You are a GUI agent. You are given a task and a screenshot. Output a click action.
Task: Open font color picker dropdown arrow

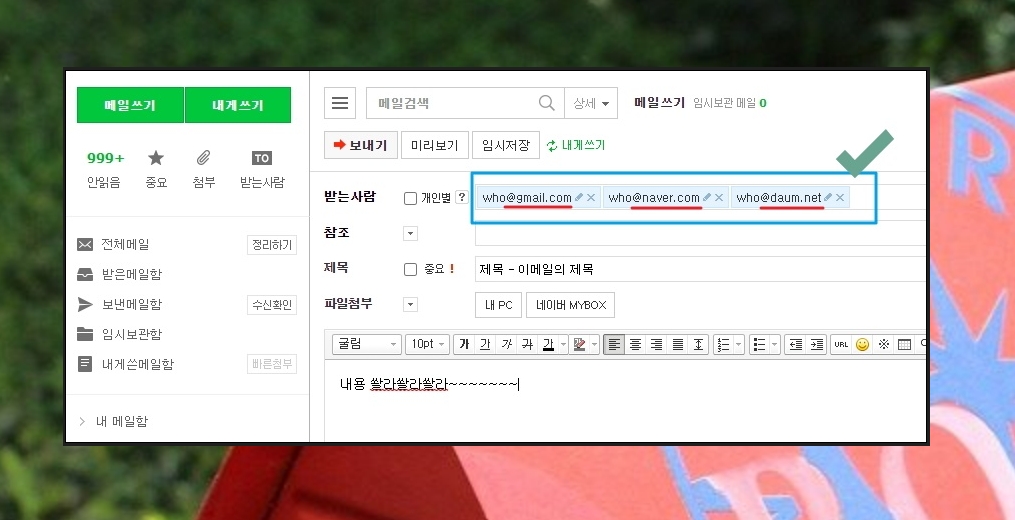point(563,345)
